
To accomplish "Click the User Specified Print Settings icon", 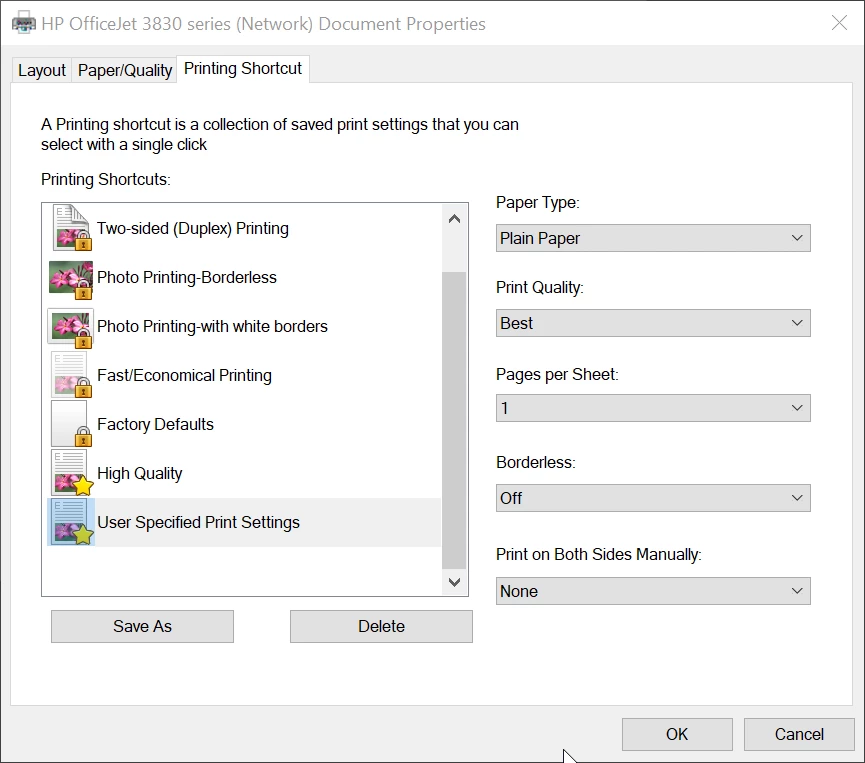I will pos(71,522).
